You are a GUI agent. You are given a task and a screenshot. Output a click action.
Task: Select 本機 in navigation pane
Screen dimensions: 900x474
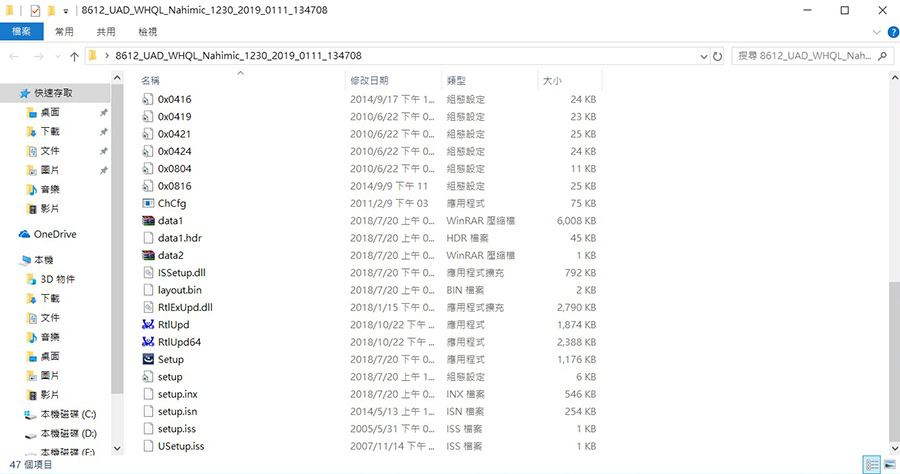44,260
